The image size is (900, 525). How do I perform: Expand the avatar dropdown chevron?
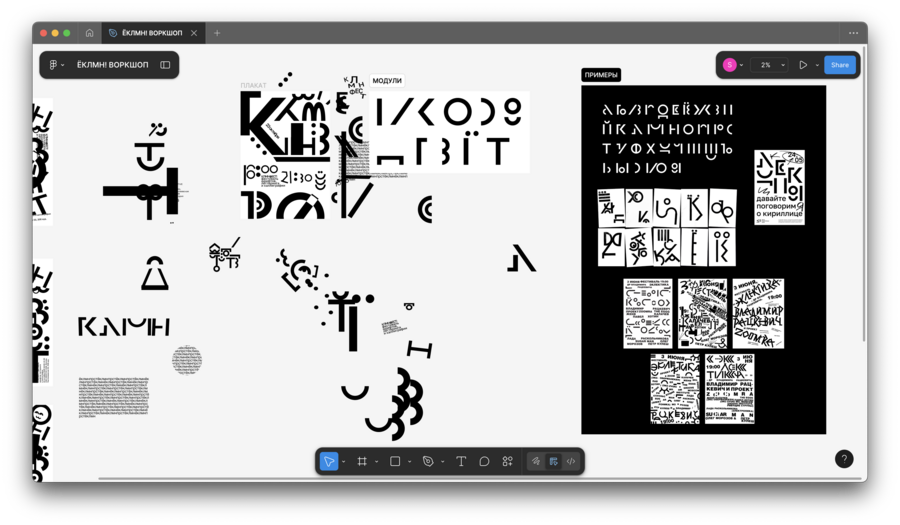tap(742, 65)
